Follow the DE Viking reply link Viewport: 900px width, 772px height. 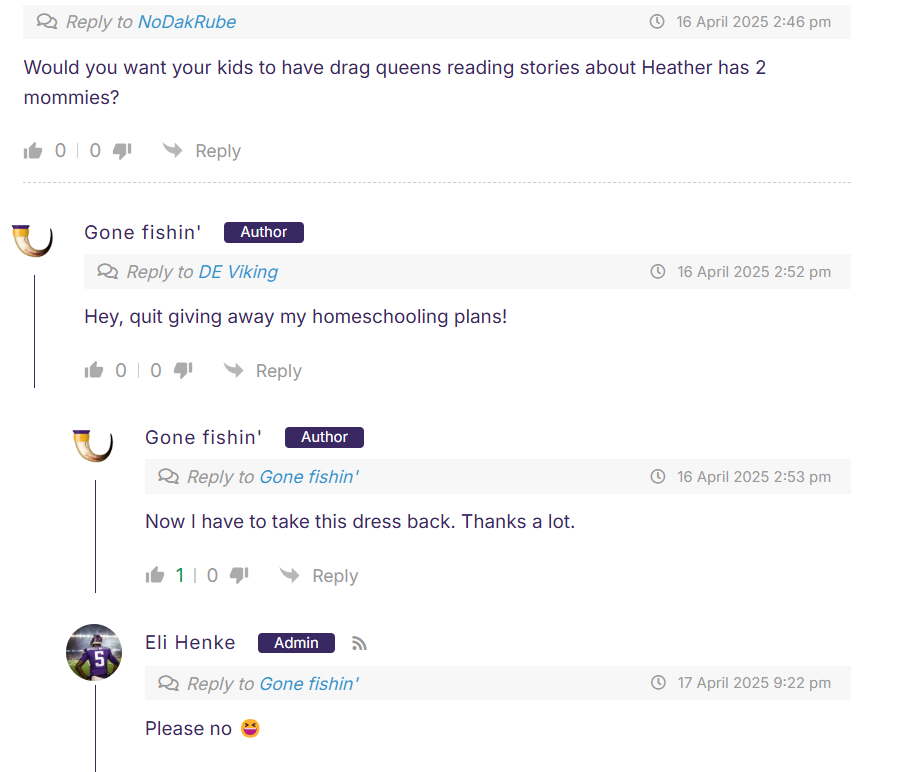click(238, 271)
